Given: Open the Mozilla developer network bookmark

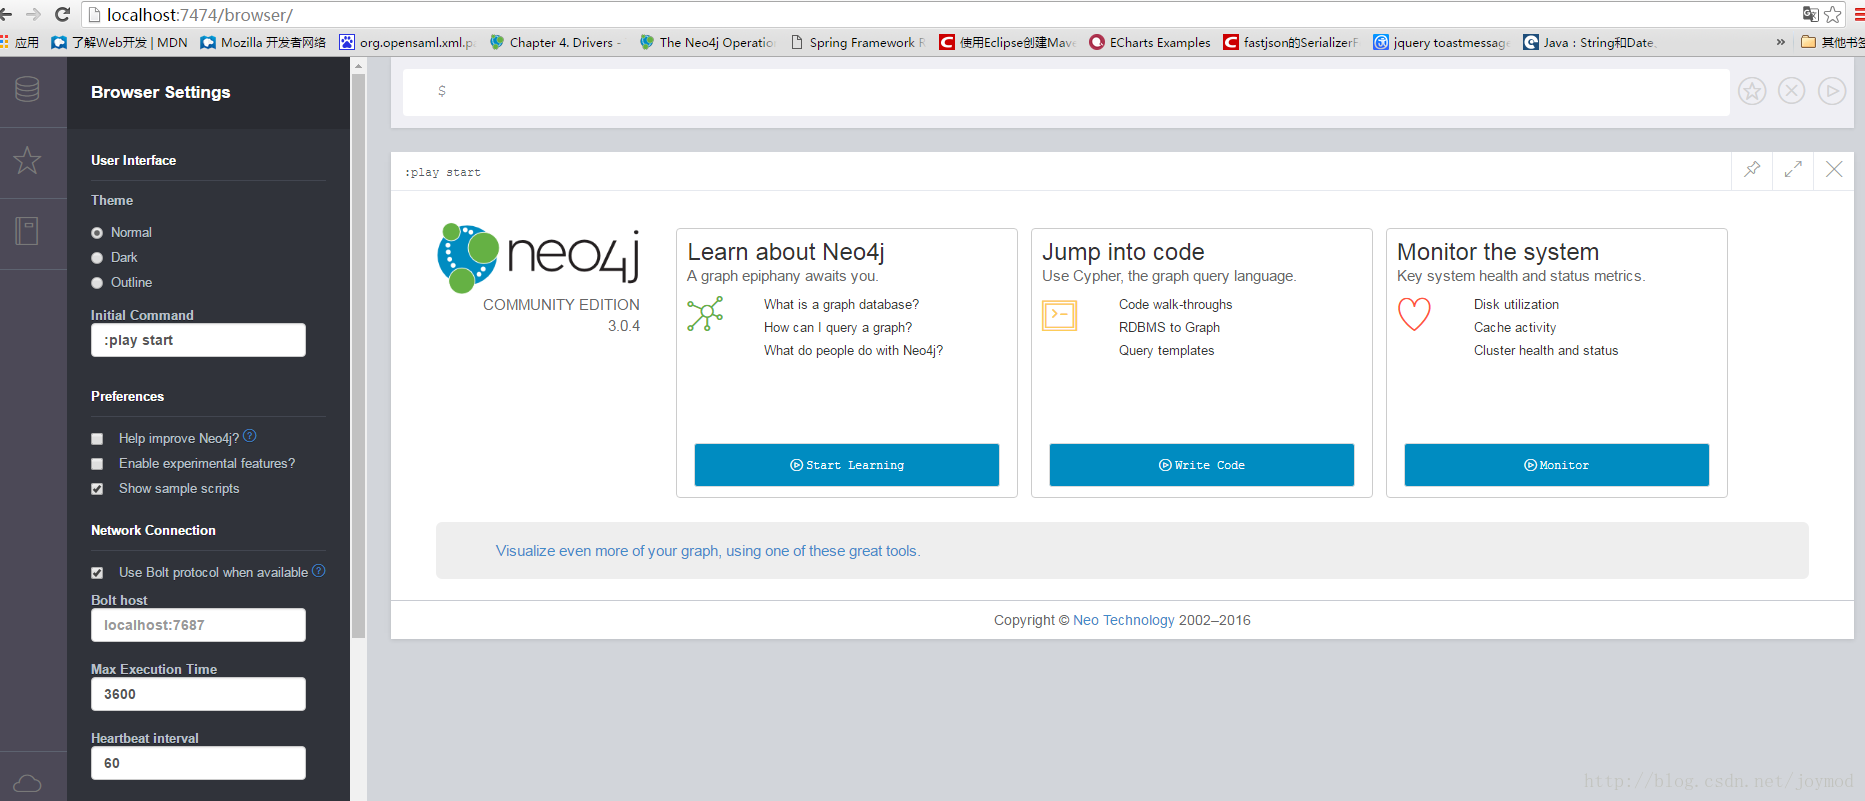Looking at the screenshot, I should [263, 42].
